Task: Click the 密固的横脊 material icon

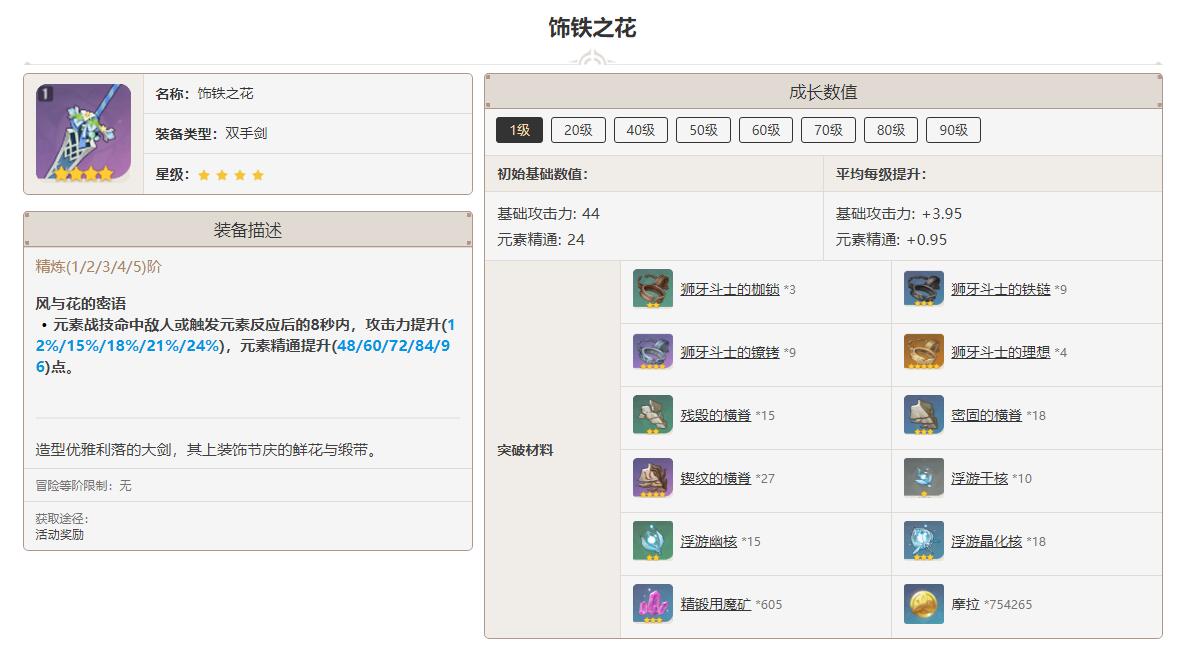Action: click(x=923, y=416)
